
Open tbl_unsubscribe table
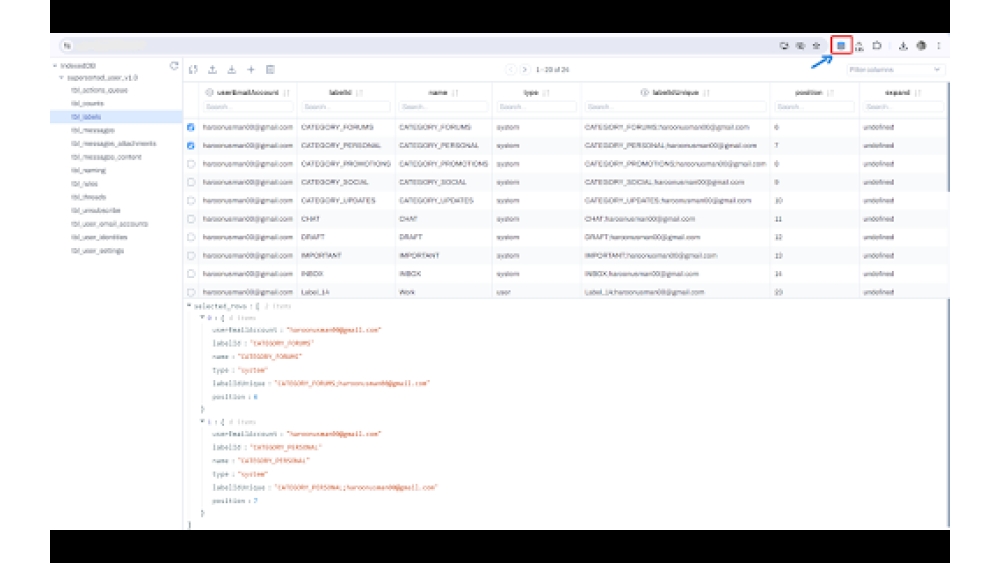click(96, 210)
